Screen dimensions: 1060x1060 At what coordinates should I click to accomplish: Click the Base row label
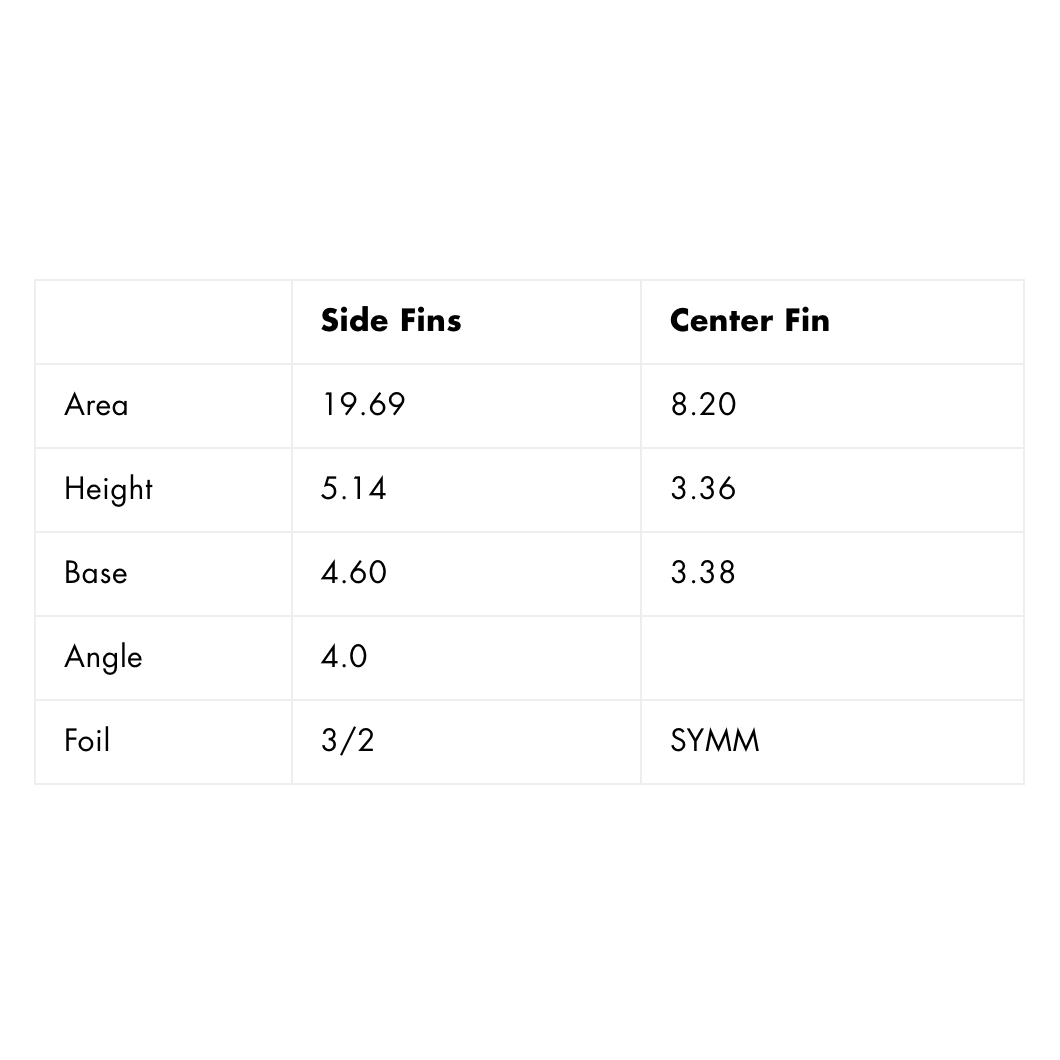96,573
